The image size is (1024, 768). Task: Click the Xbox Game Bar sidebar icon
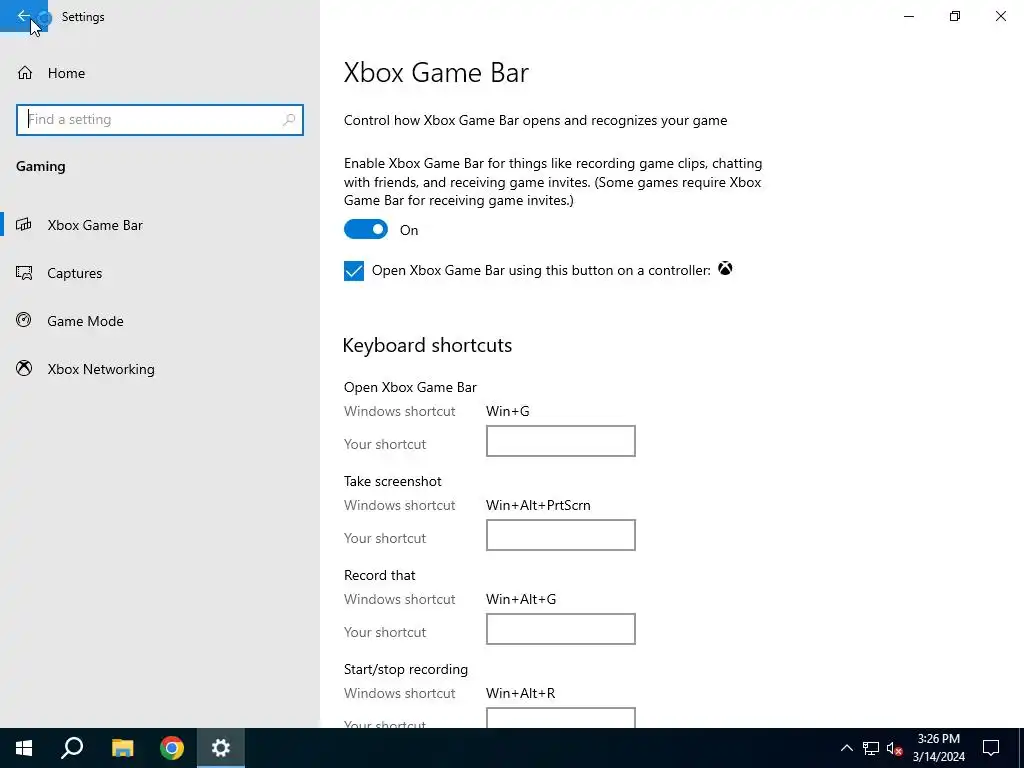pyautogui.click(x=24, y=225)
